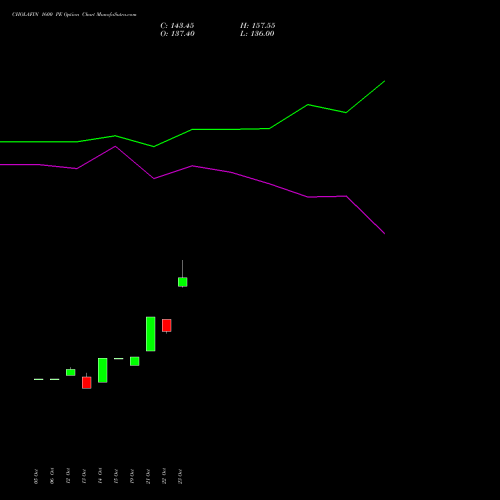
Task: Click the 23 Oct date label
Action: [180, 476]
